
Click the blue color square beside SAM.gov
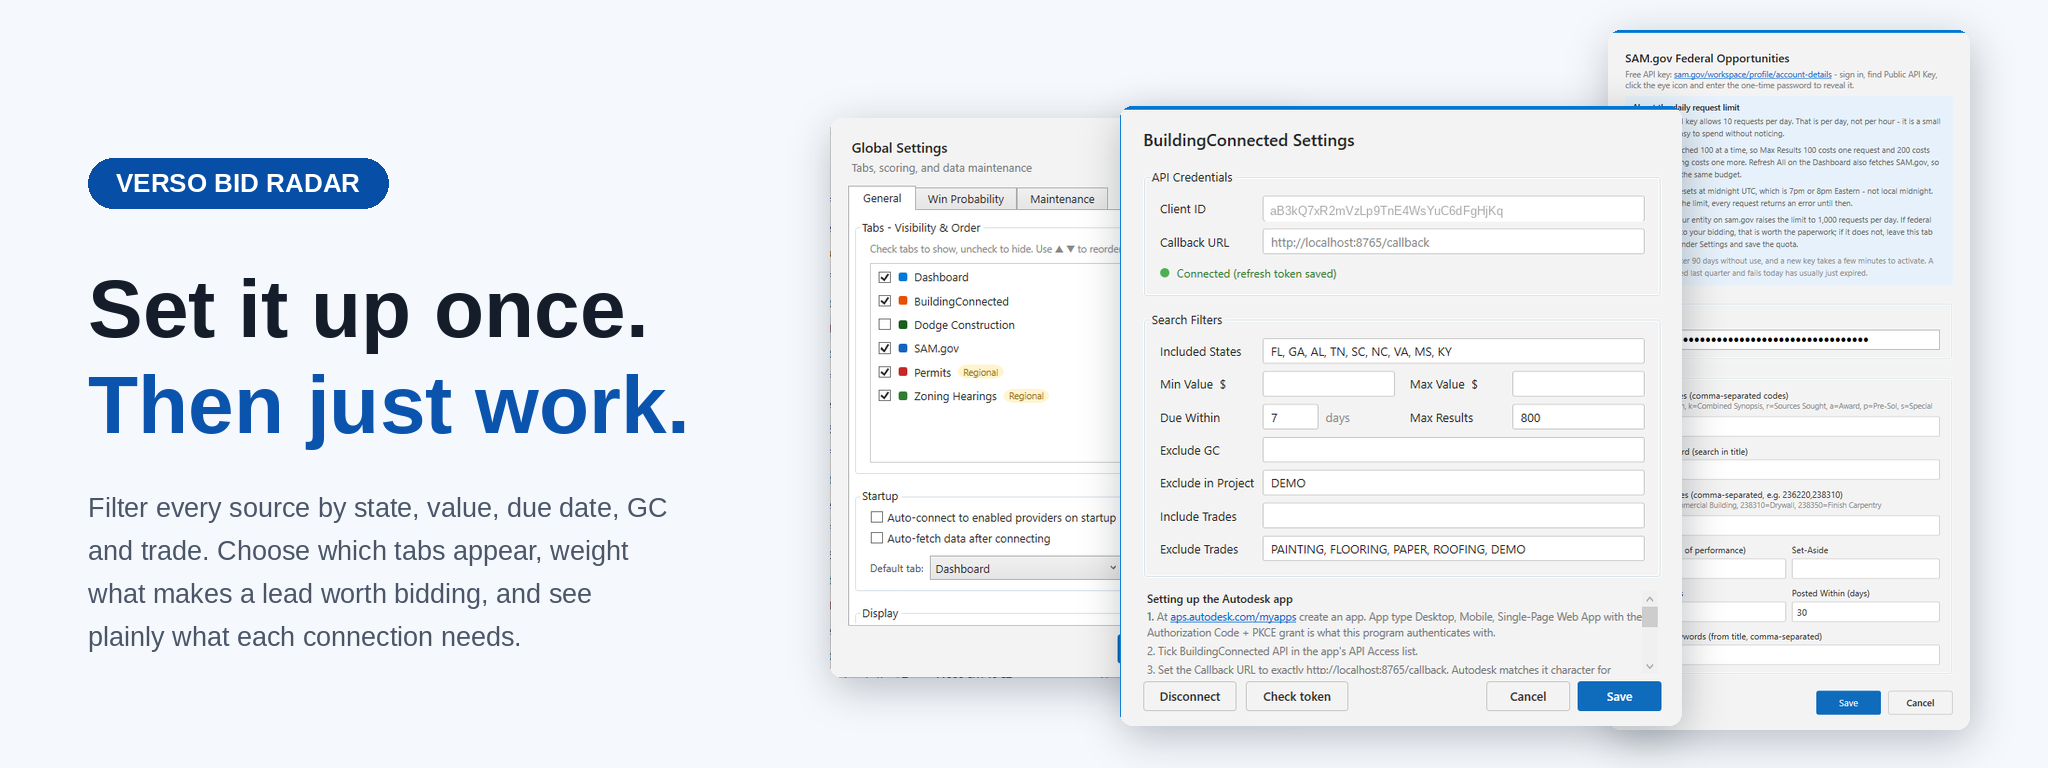903,348
